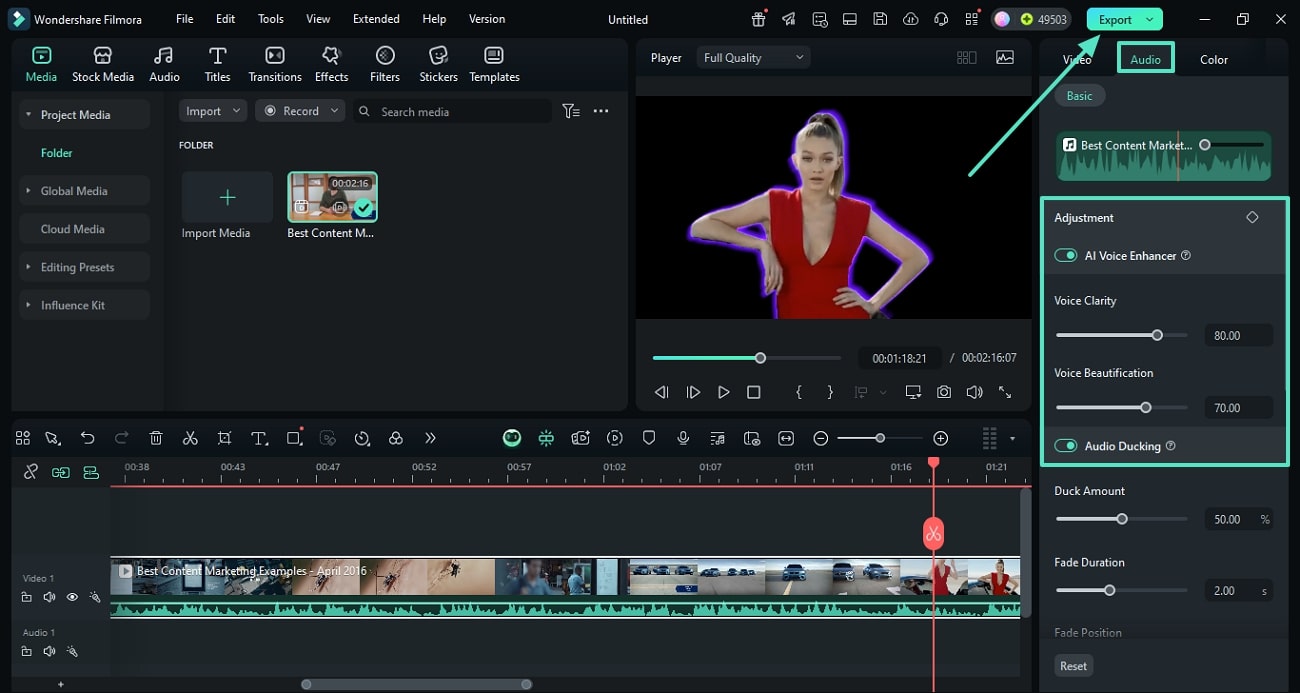This screenshot has height=693, width=1300.
Task: Click the scopes image icon in player header
Action: (x=1004, y=58)
